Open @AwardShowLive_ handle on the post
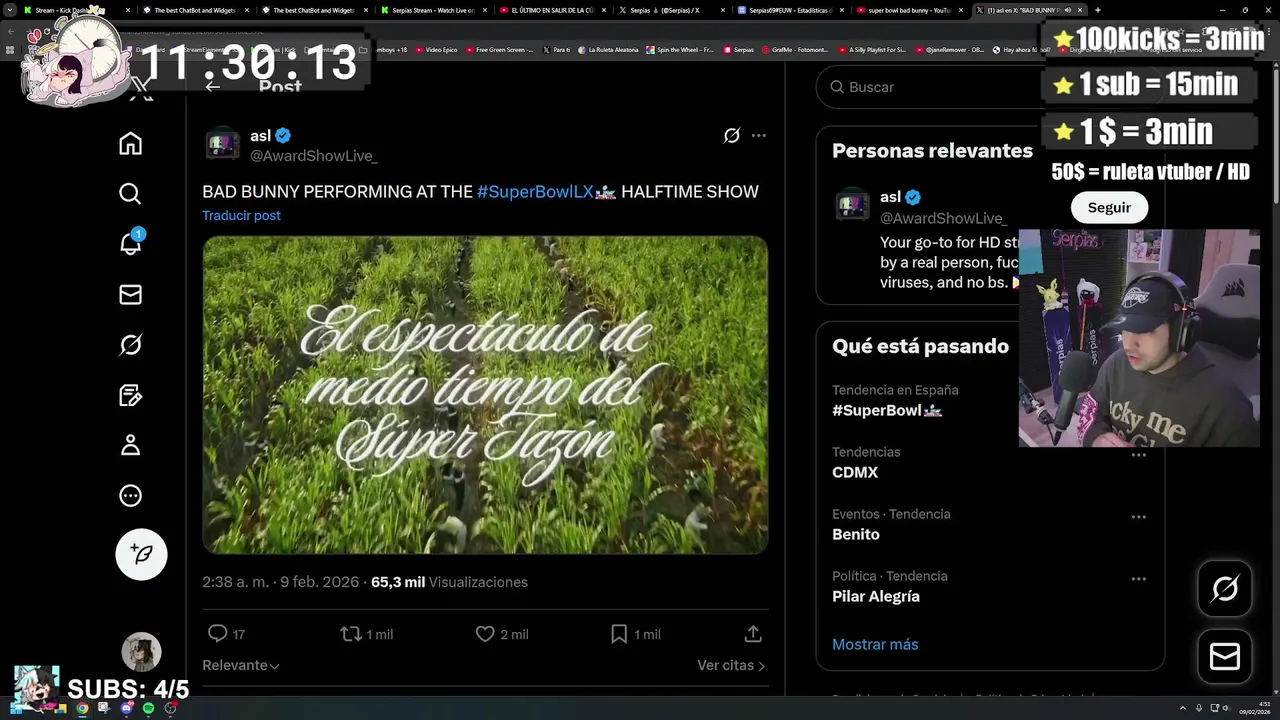Screen dimensions: 1280x720 (313, 155)
